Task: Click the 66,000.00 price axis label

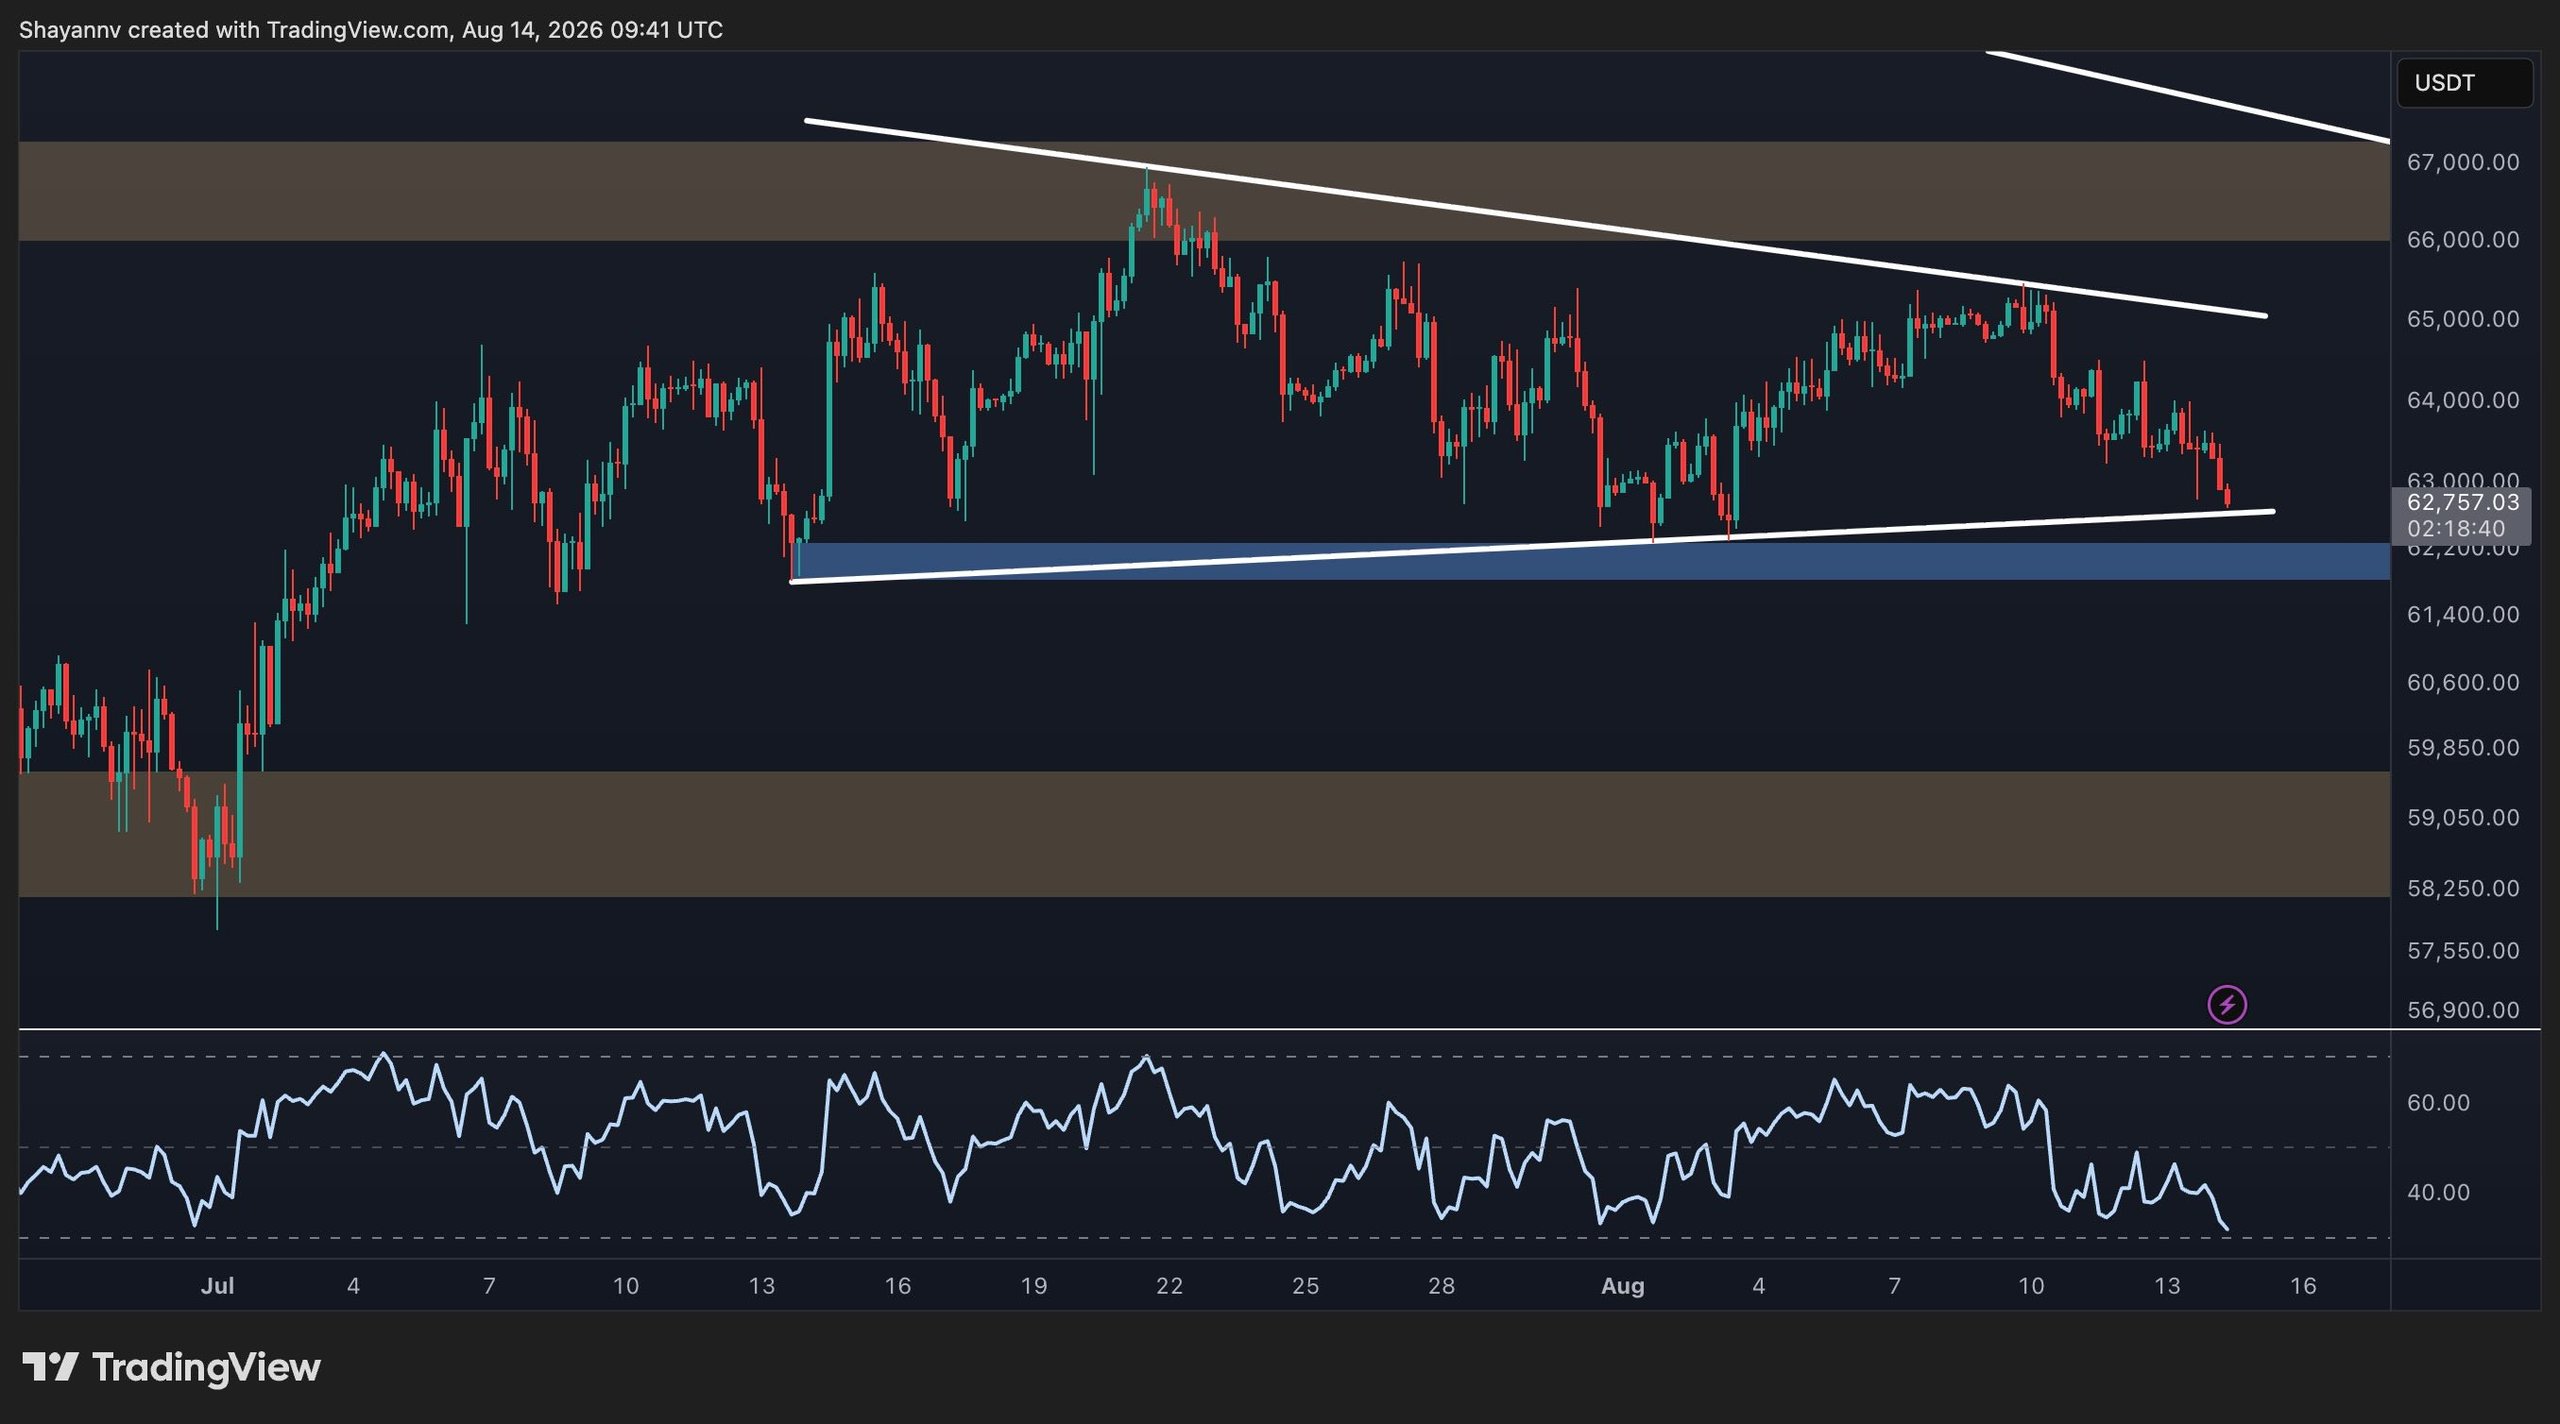Action: 2462,240
